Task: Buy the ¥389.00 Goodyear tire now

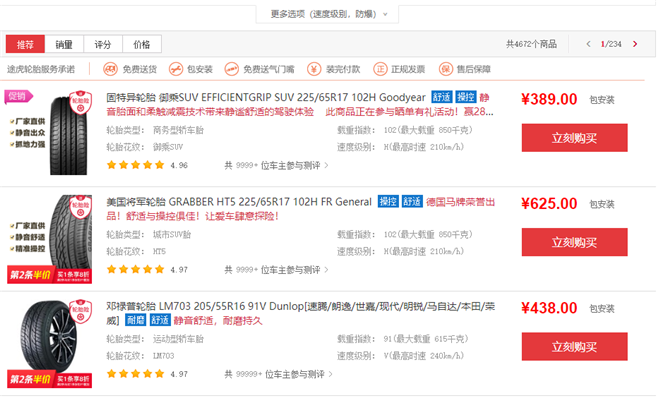Action: 575,138
